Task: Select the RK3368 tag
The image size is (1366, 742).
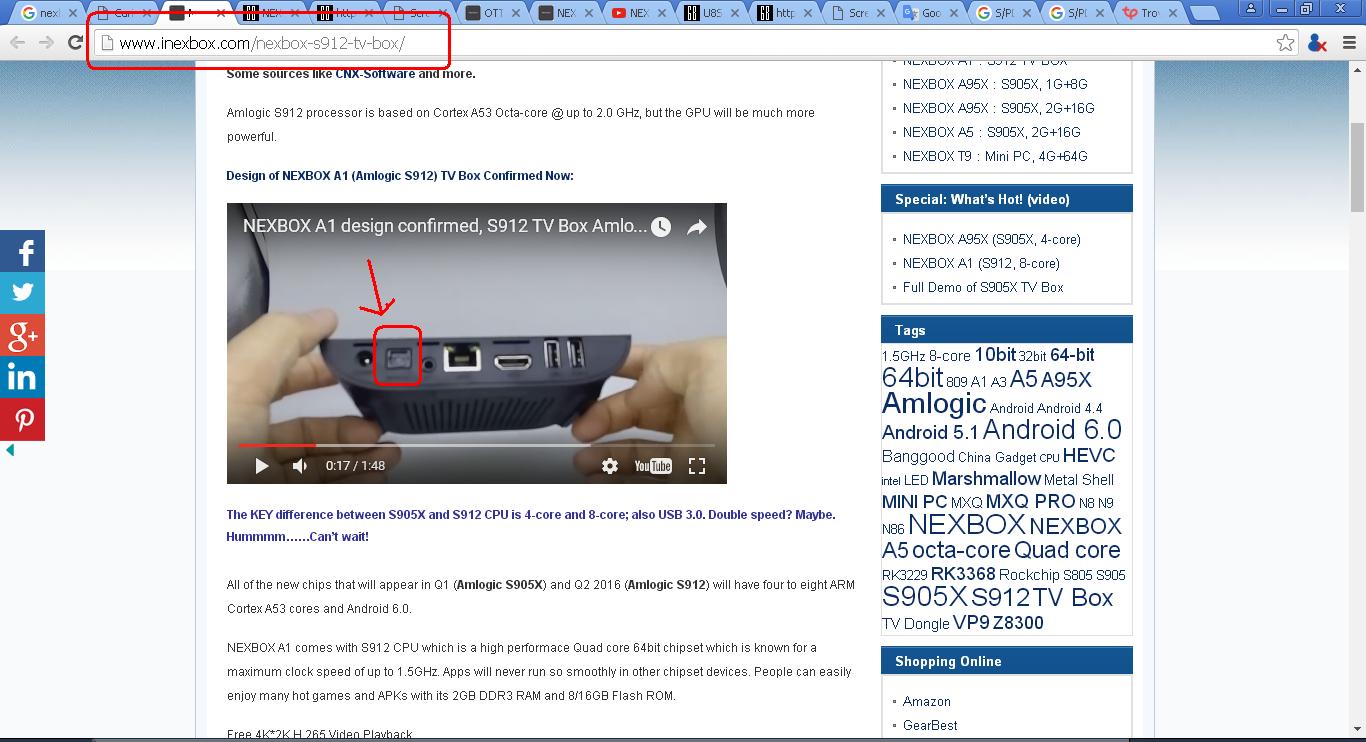Action: 963,574
